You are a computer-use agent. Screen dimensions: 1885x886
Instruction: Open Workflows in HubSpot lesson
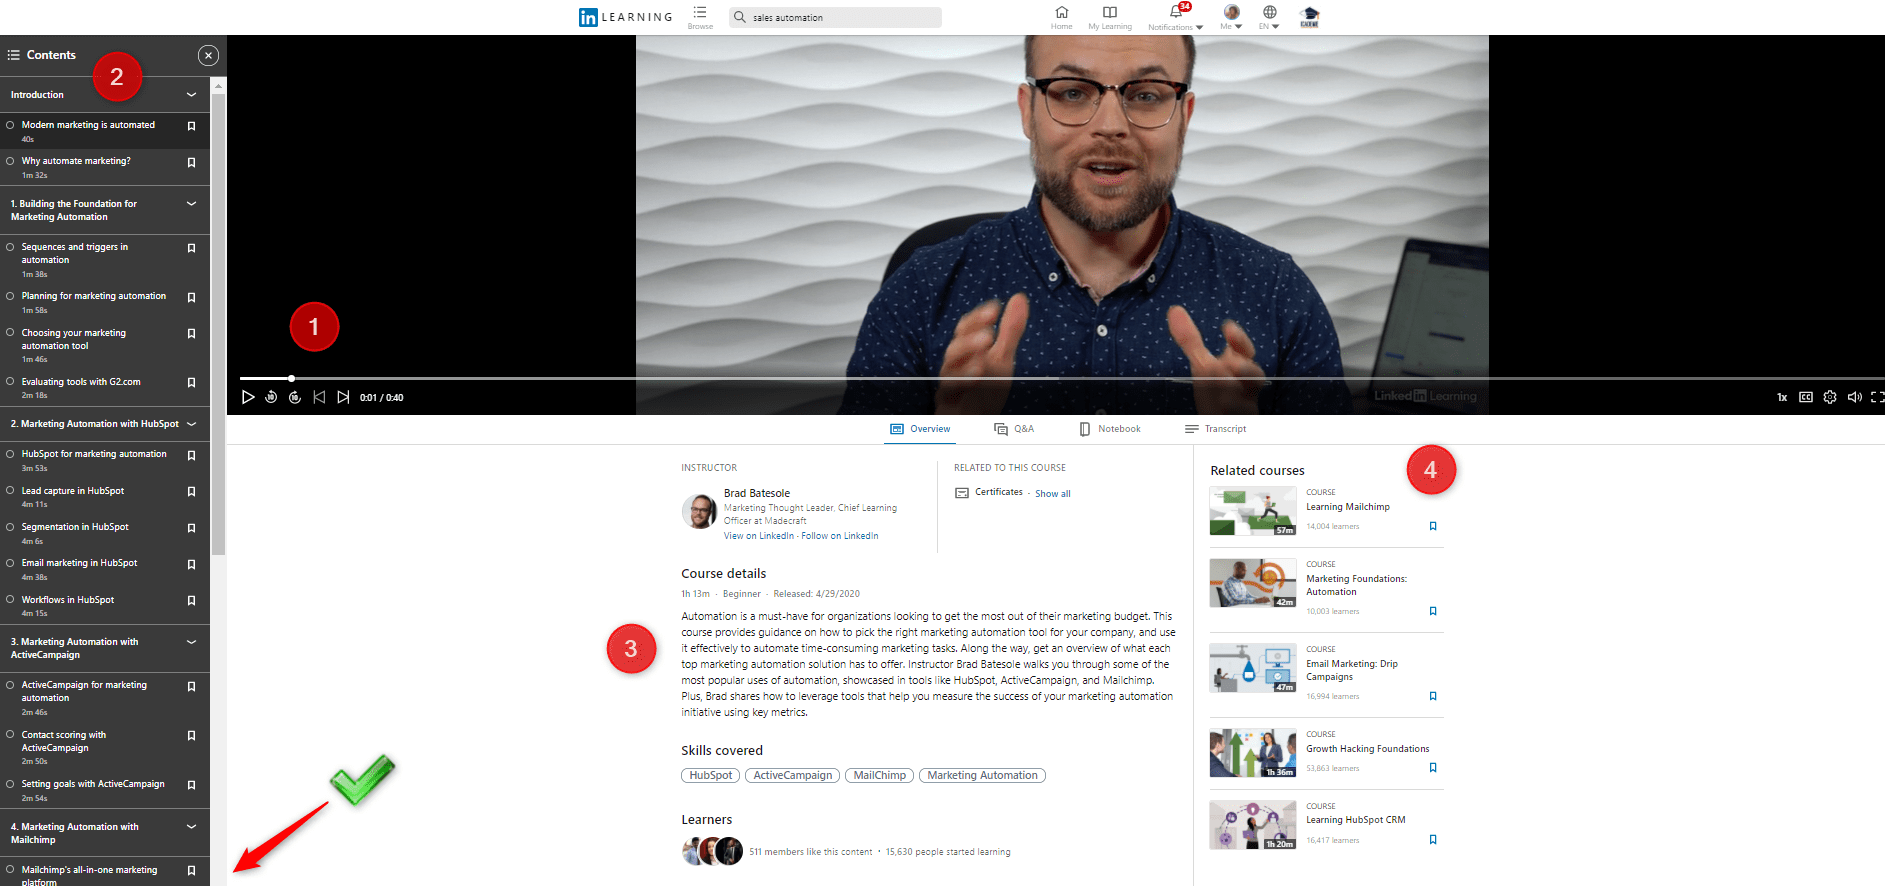point(68,600)
